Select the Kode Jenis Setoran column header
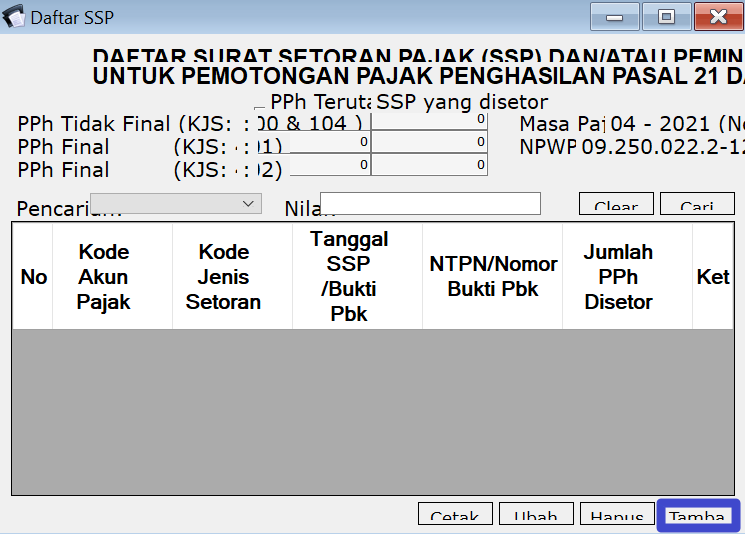The height and width of the screenshot is (534, 745). pyautogui.click(x=223, y=277)
